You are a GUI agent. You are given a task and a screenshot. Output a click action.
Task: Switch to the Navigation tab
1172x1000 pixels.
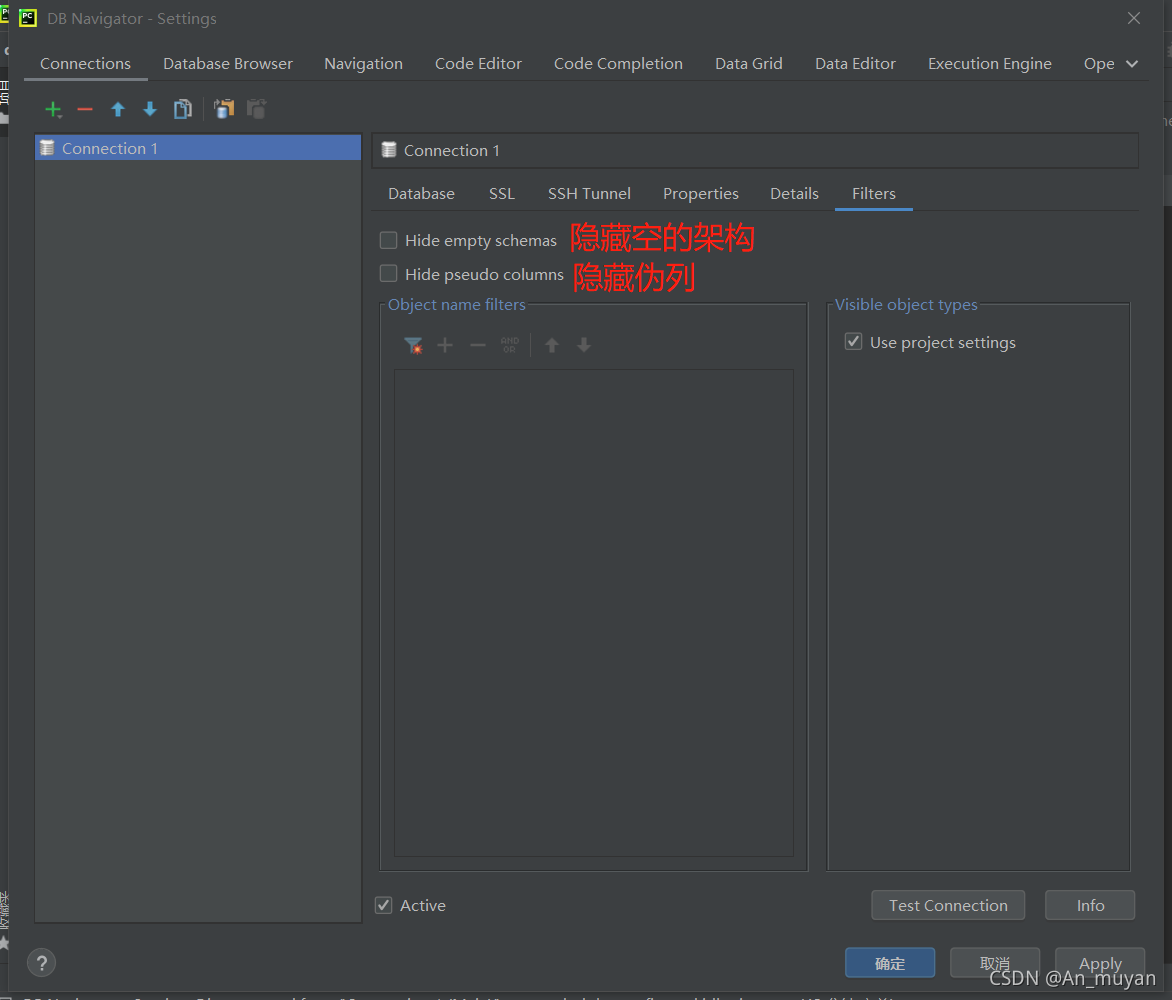[x=363, y=64]
